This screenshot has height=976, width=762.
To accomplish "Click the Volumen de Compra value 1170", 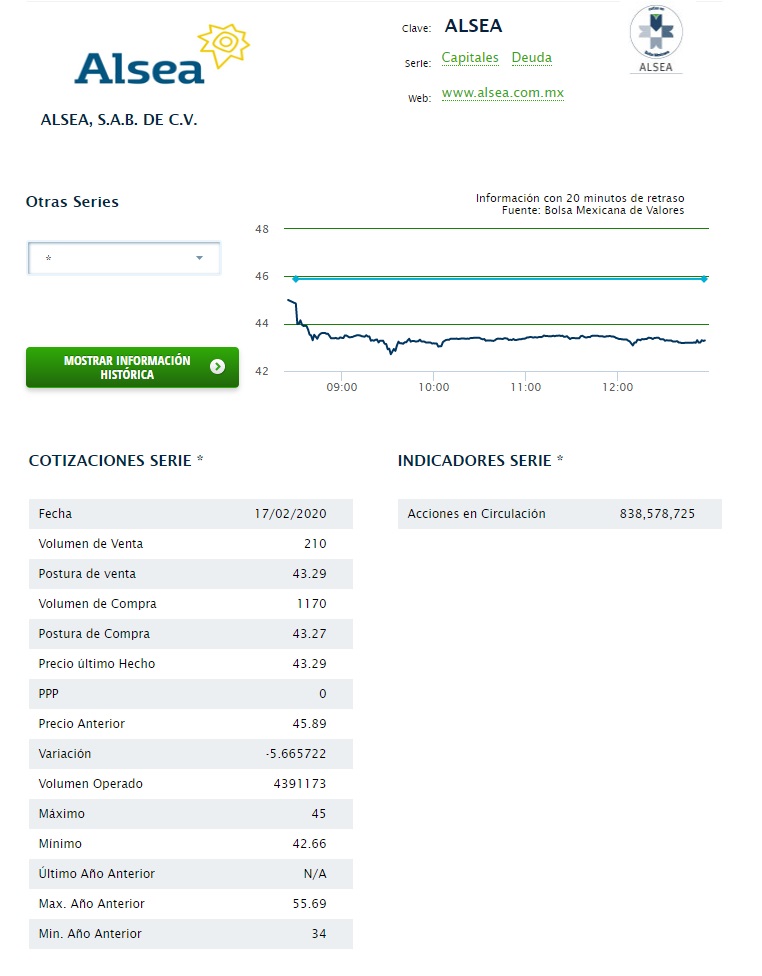I will 311,603.
